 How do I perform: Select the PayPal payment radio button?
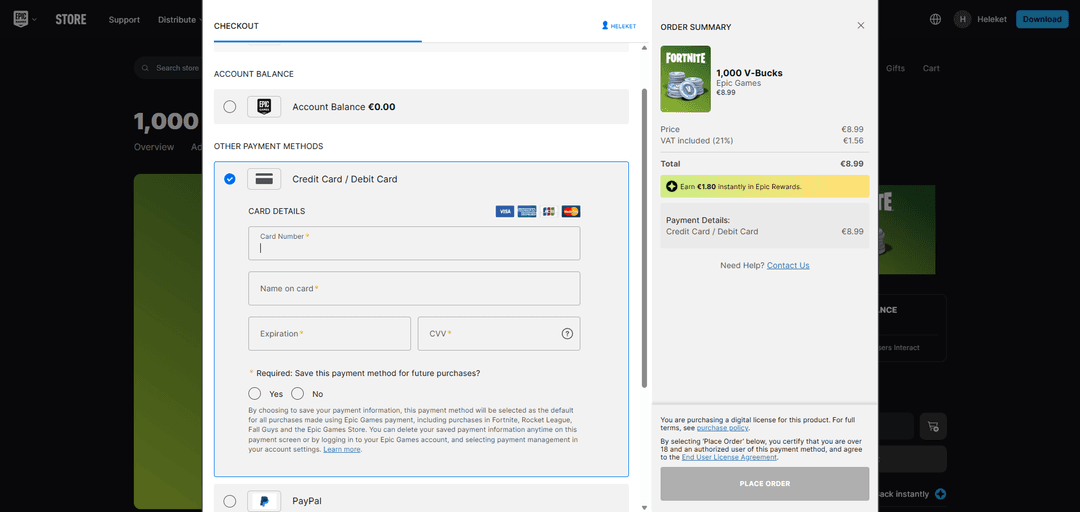[x=230, y=501]
